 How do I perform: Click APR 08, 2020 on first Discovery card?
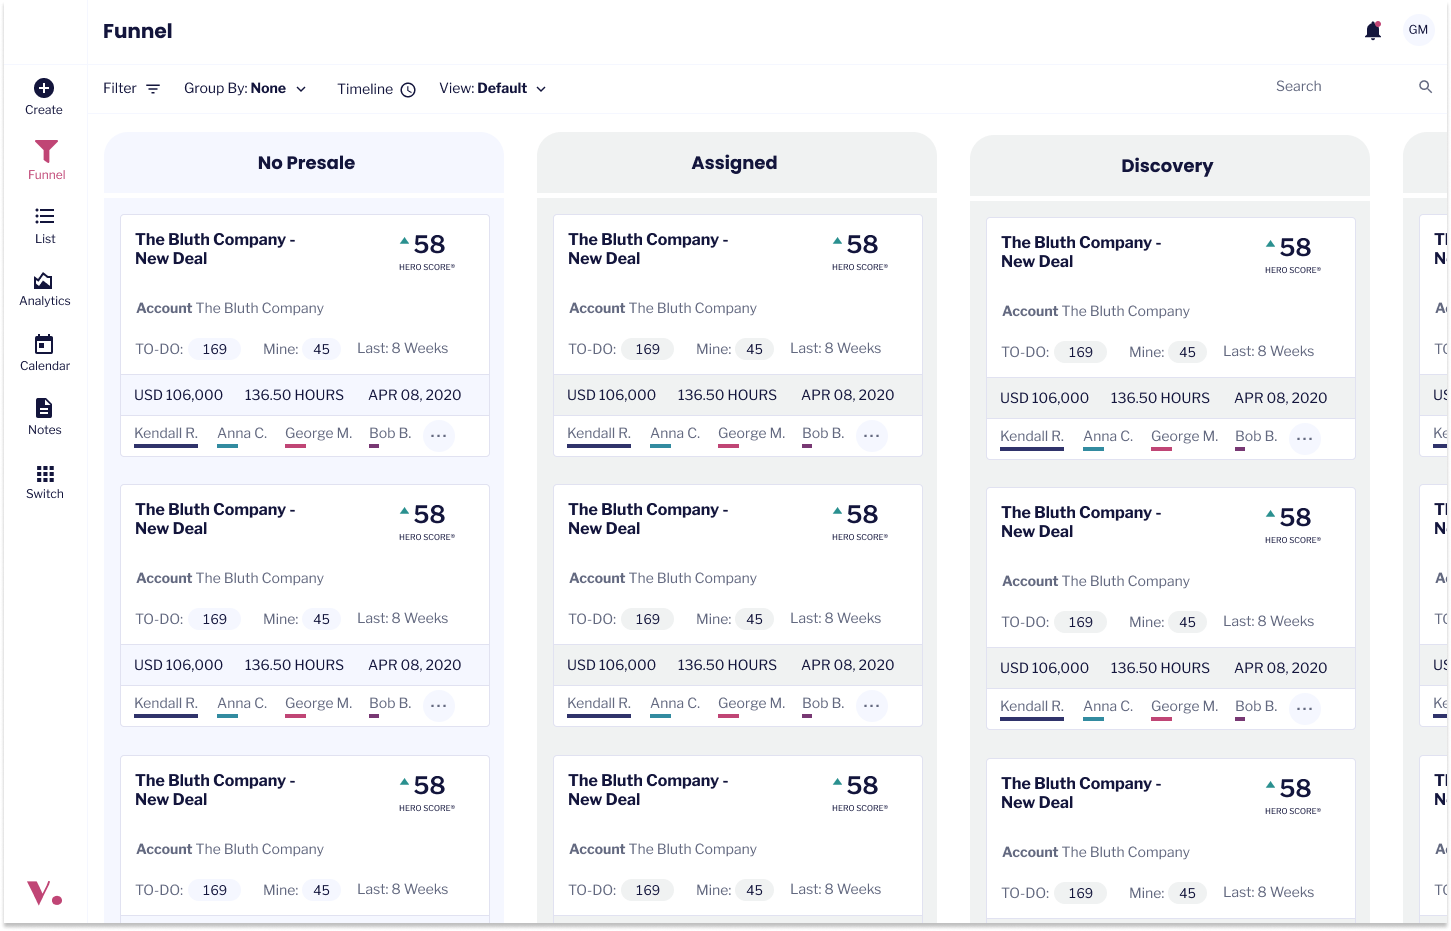tap(1281, 398)
